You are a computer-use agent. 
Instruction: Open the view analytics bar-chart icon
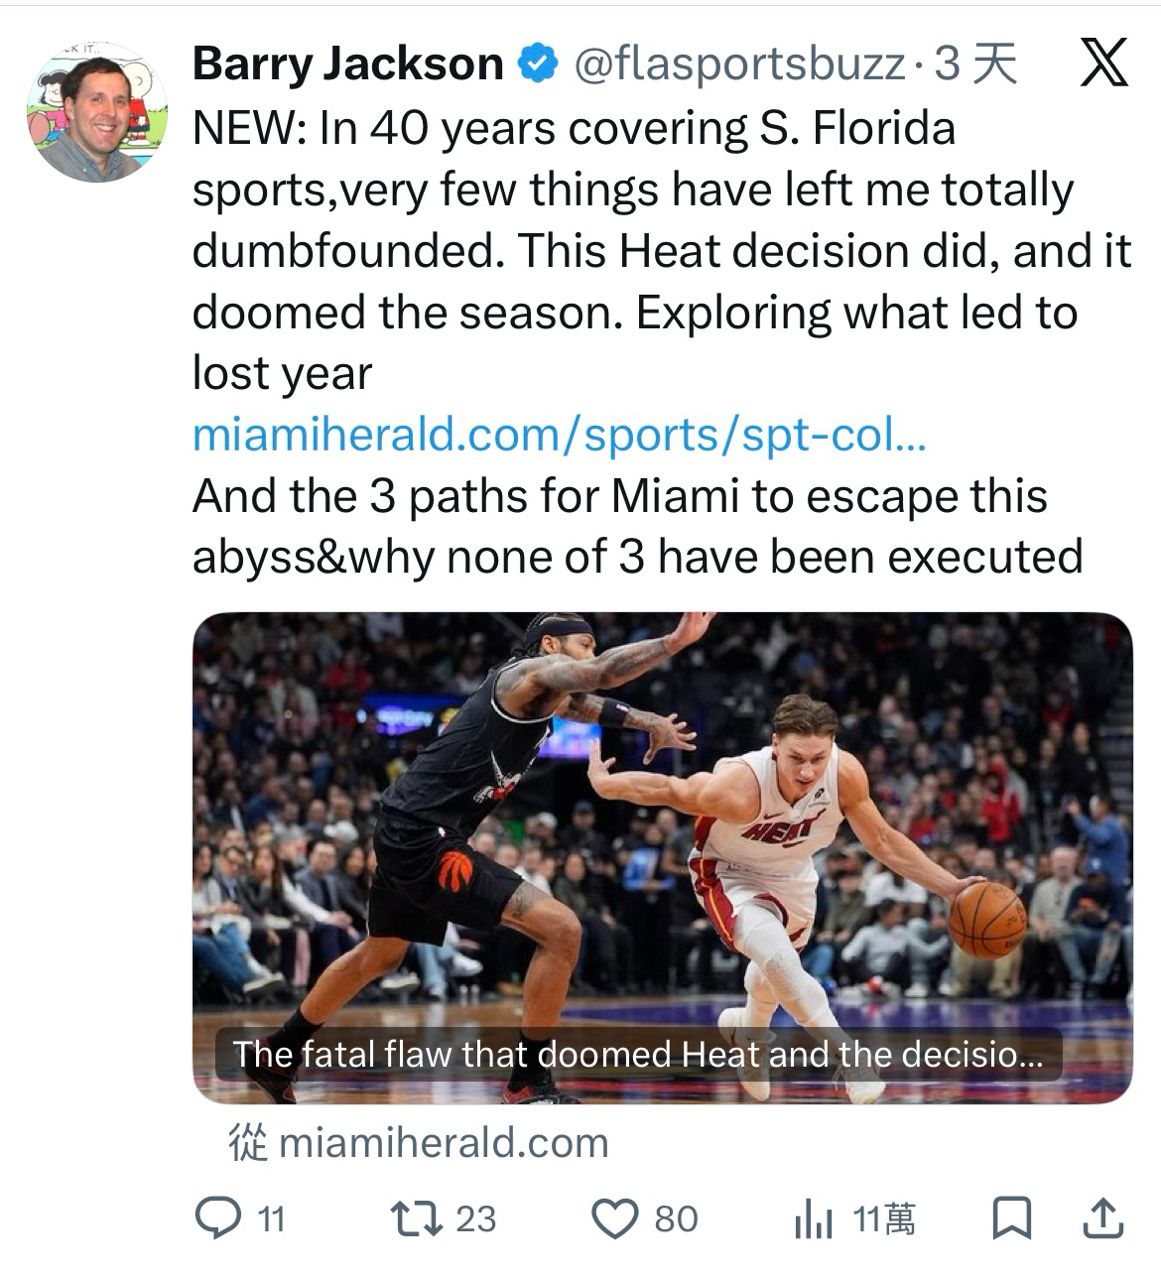coord(812,1220)
